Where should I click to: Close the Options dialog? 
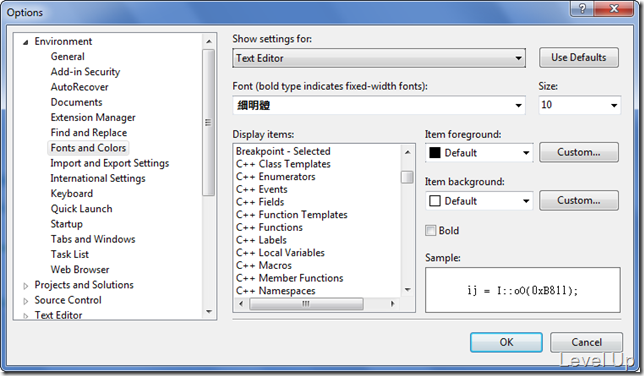click(614, 8)
